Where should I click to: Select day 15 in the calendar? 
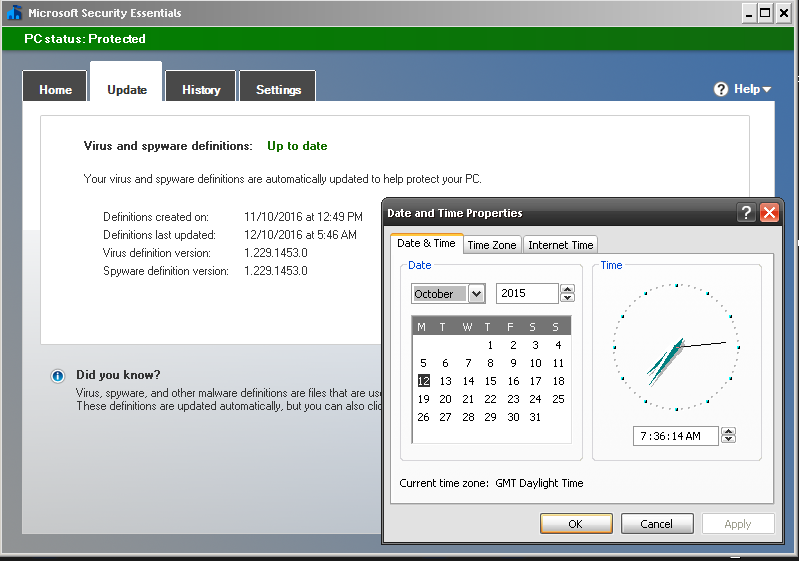490,381
